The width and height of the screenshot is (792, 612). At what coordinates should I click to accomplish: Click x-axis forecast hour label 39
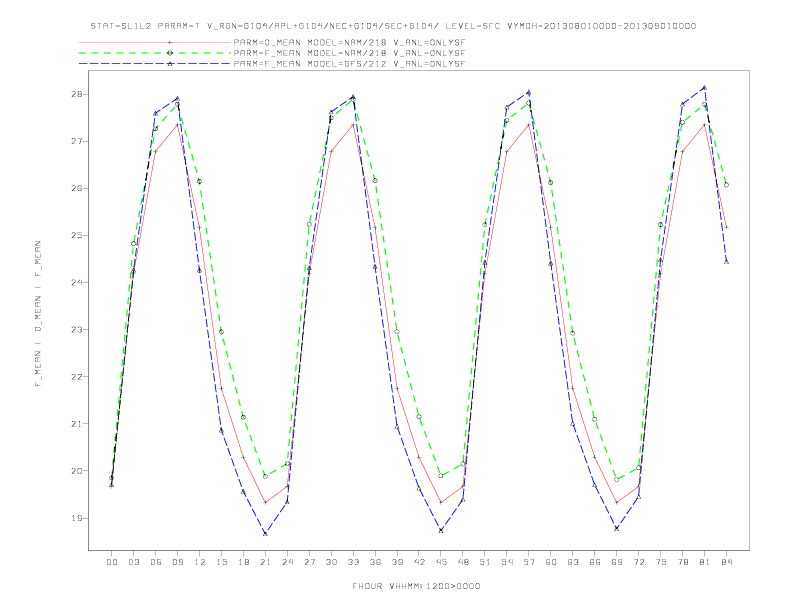pyautogui.click(x=397, y=562)
